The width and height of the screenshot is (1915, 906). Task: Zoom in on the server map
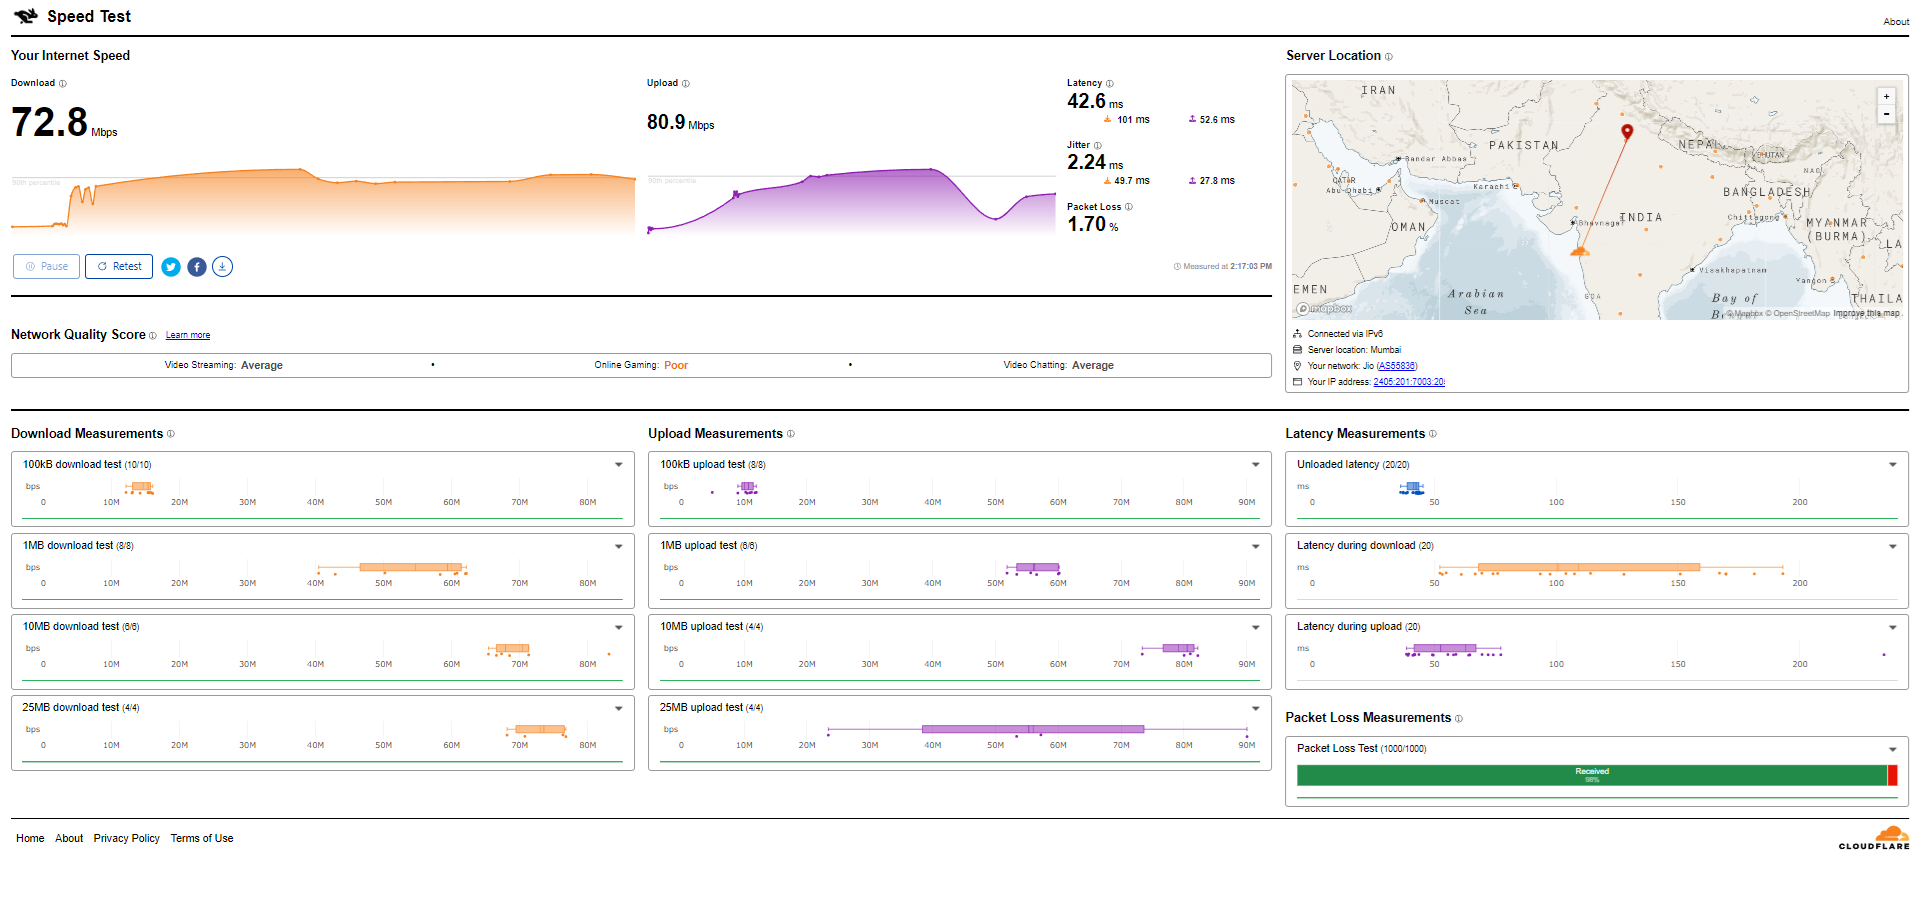(1886, 97)
